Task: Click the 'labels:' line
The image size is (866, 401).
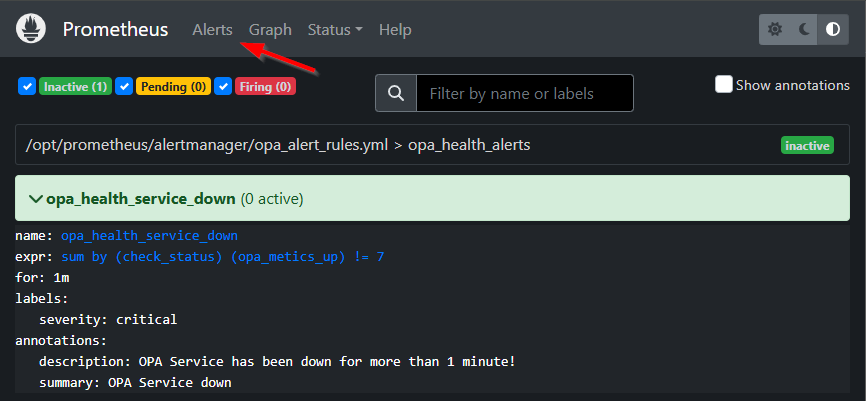Action: pyautogui.click(x=41, y=299)
